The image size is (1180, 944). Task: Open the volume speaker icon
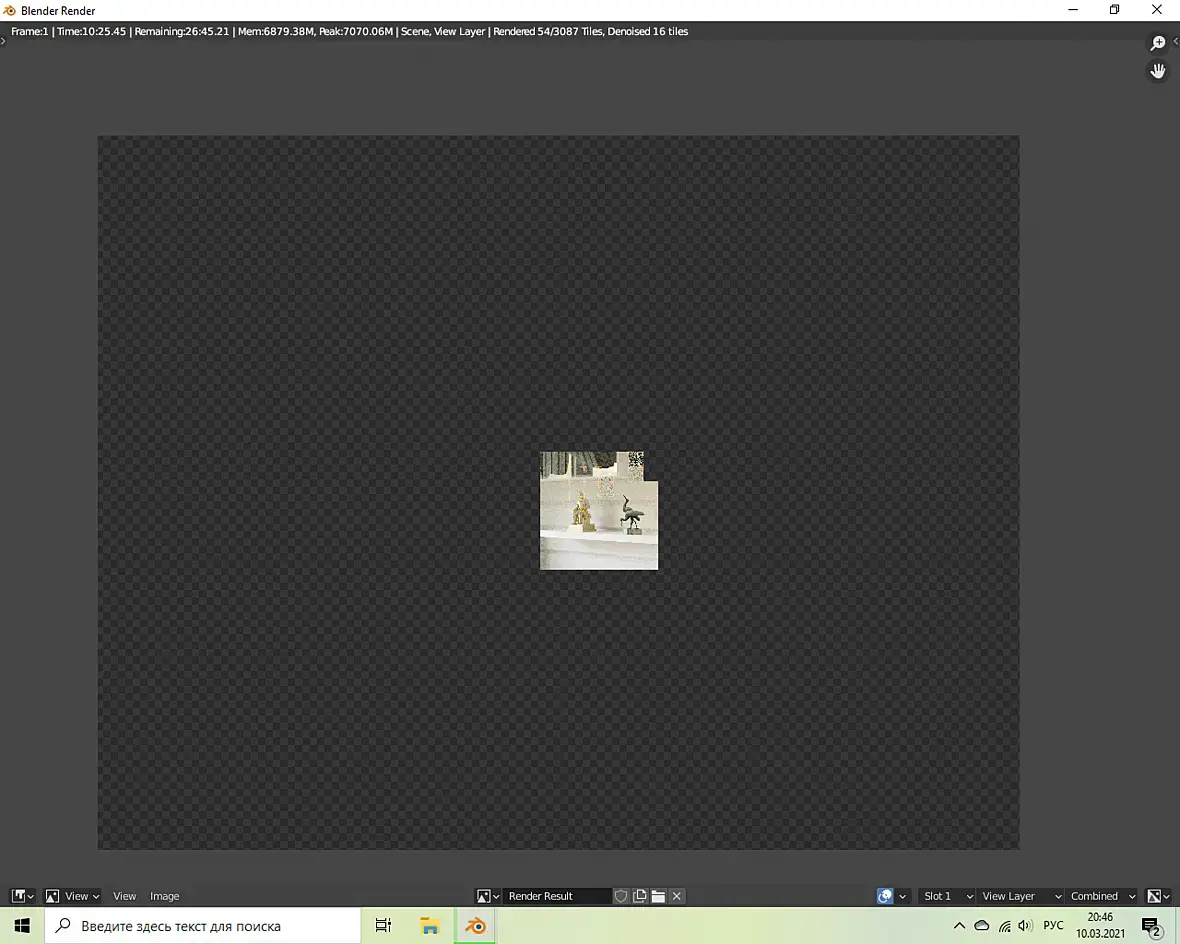coord(1025,926)
